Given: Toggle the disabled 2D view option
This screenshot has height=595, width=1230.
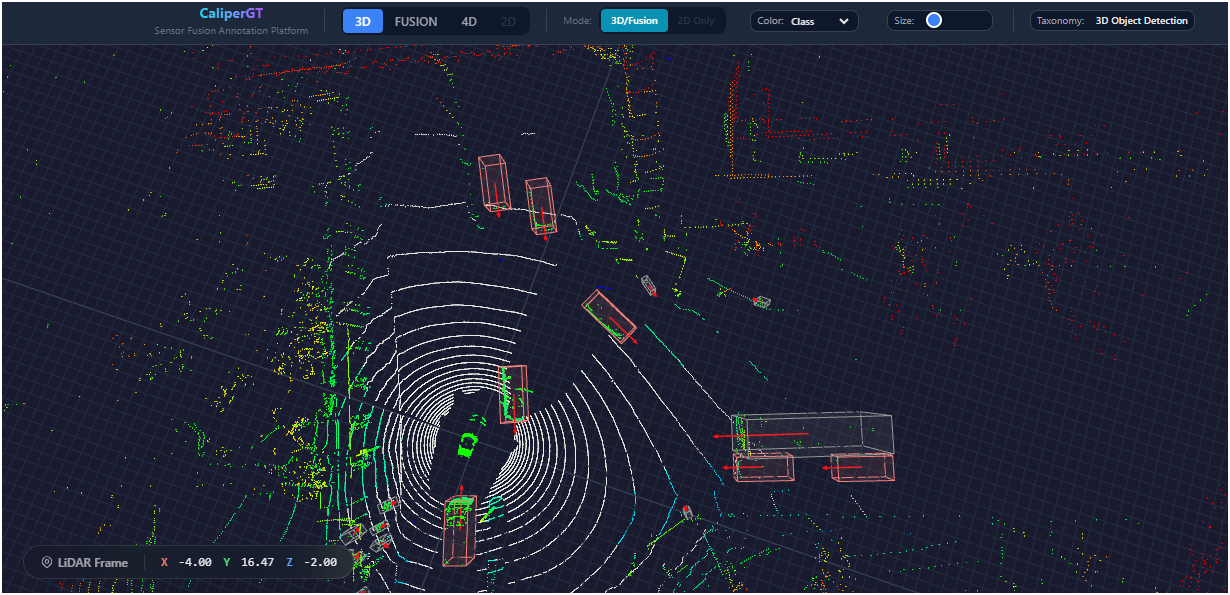Looking at the screenshot, I should [508, 21].
